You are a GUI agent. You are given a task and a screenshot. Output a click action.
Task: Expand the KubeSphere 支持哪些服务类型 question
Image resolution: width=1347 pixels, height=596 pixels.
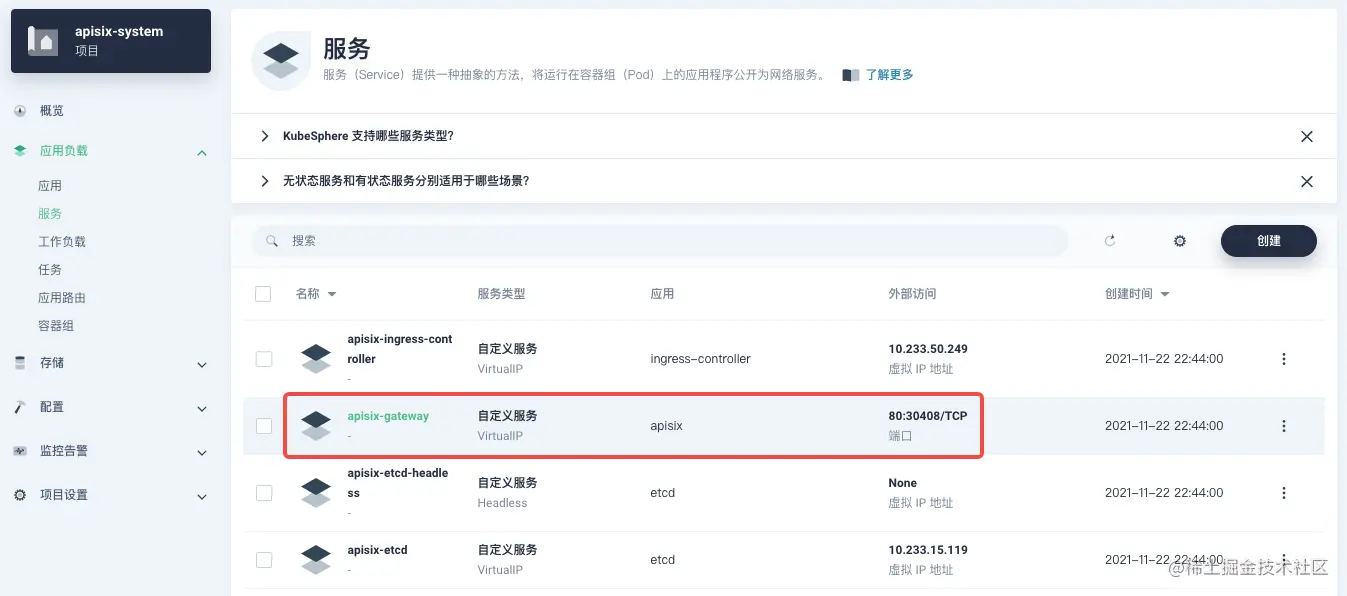[x=265, y=136]
